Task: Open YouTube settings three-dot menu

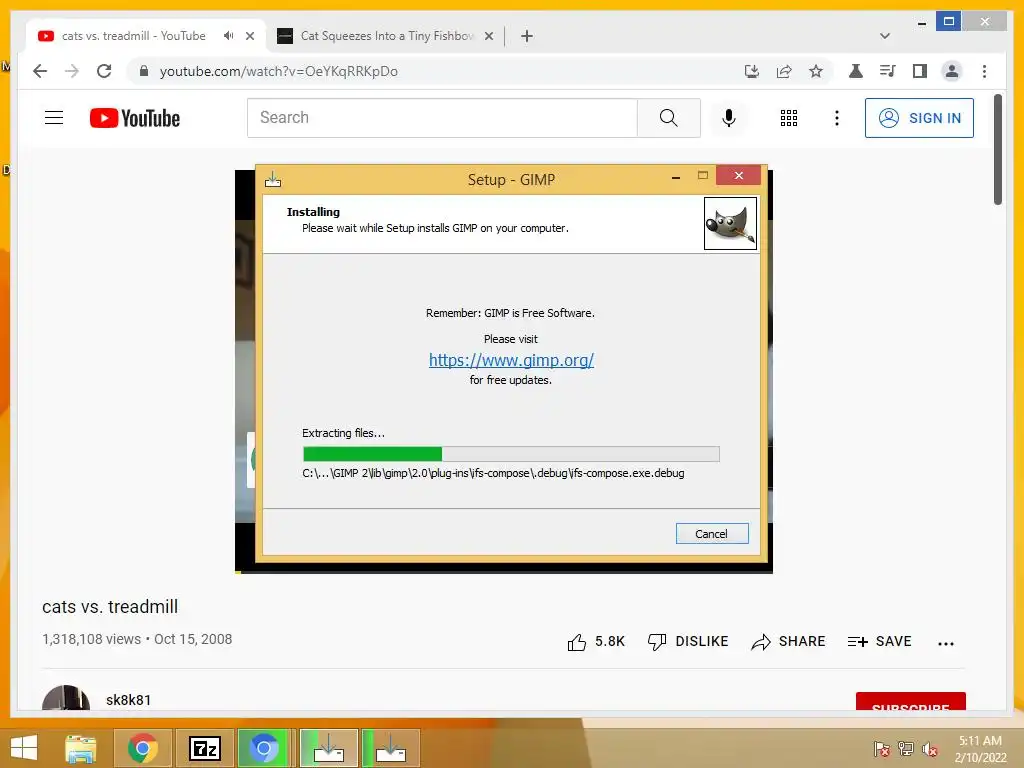Action: (x=837, y=118)
